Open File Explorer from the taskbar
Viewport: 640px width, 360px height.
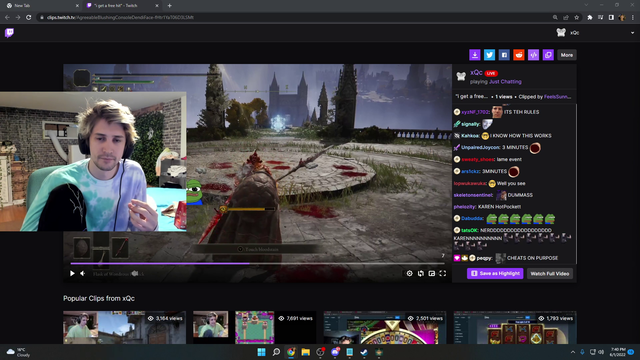coord(305,352)
